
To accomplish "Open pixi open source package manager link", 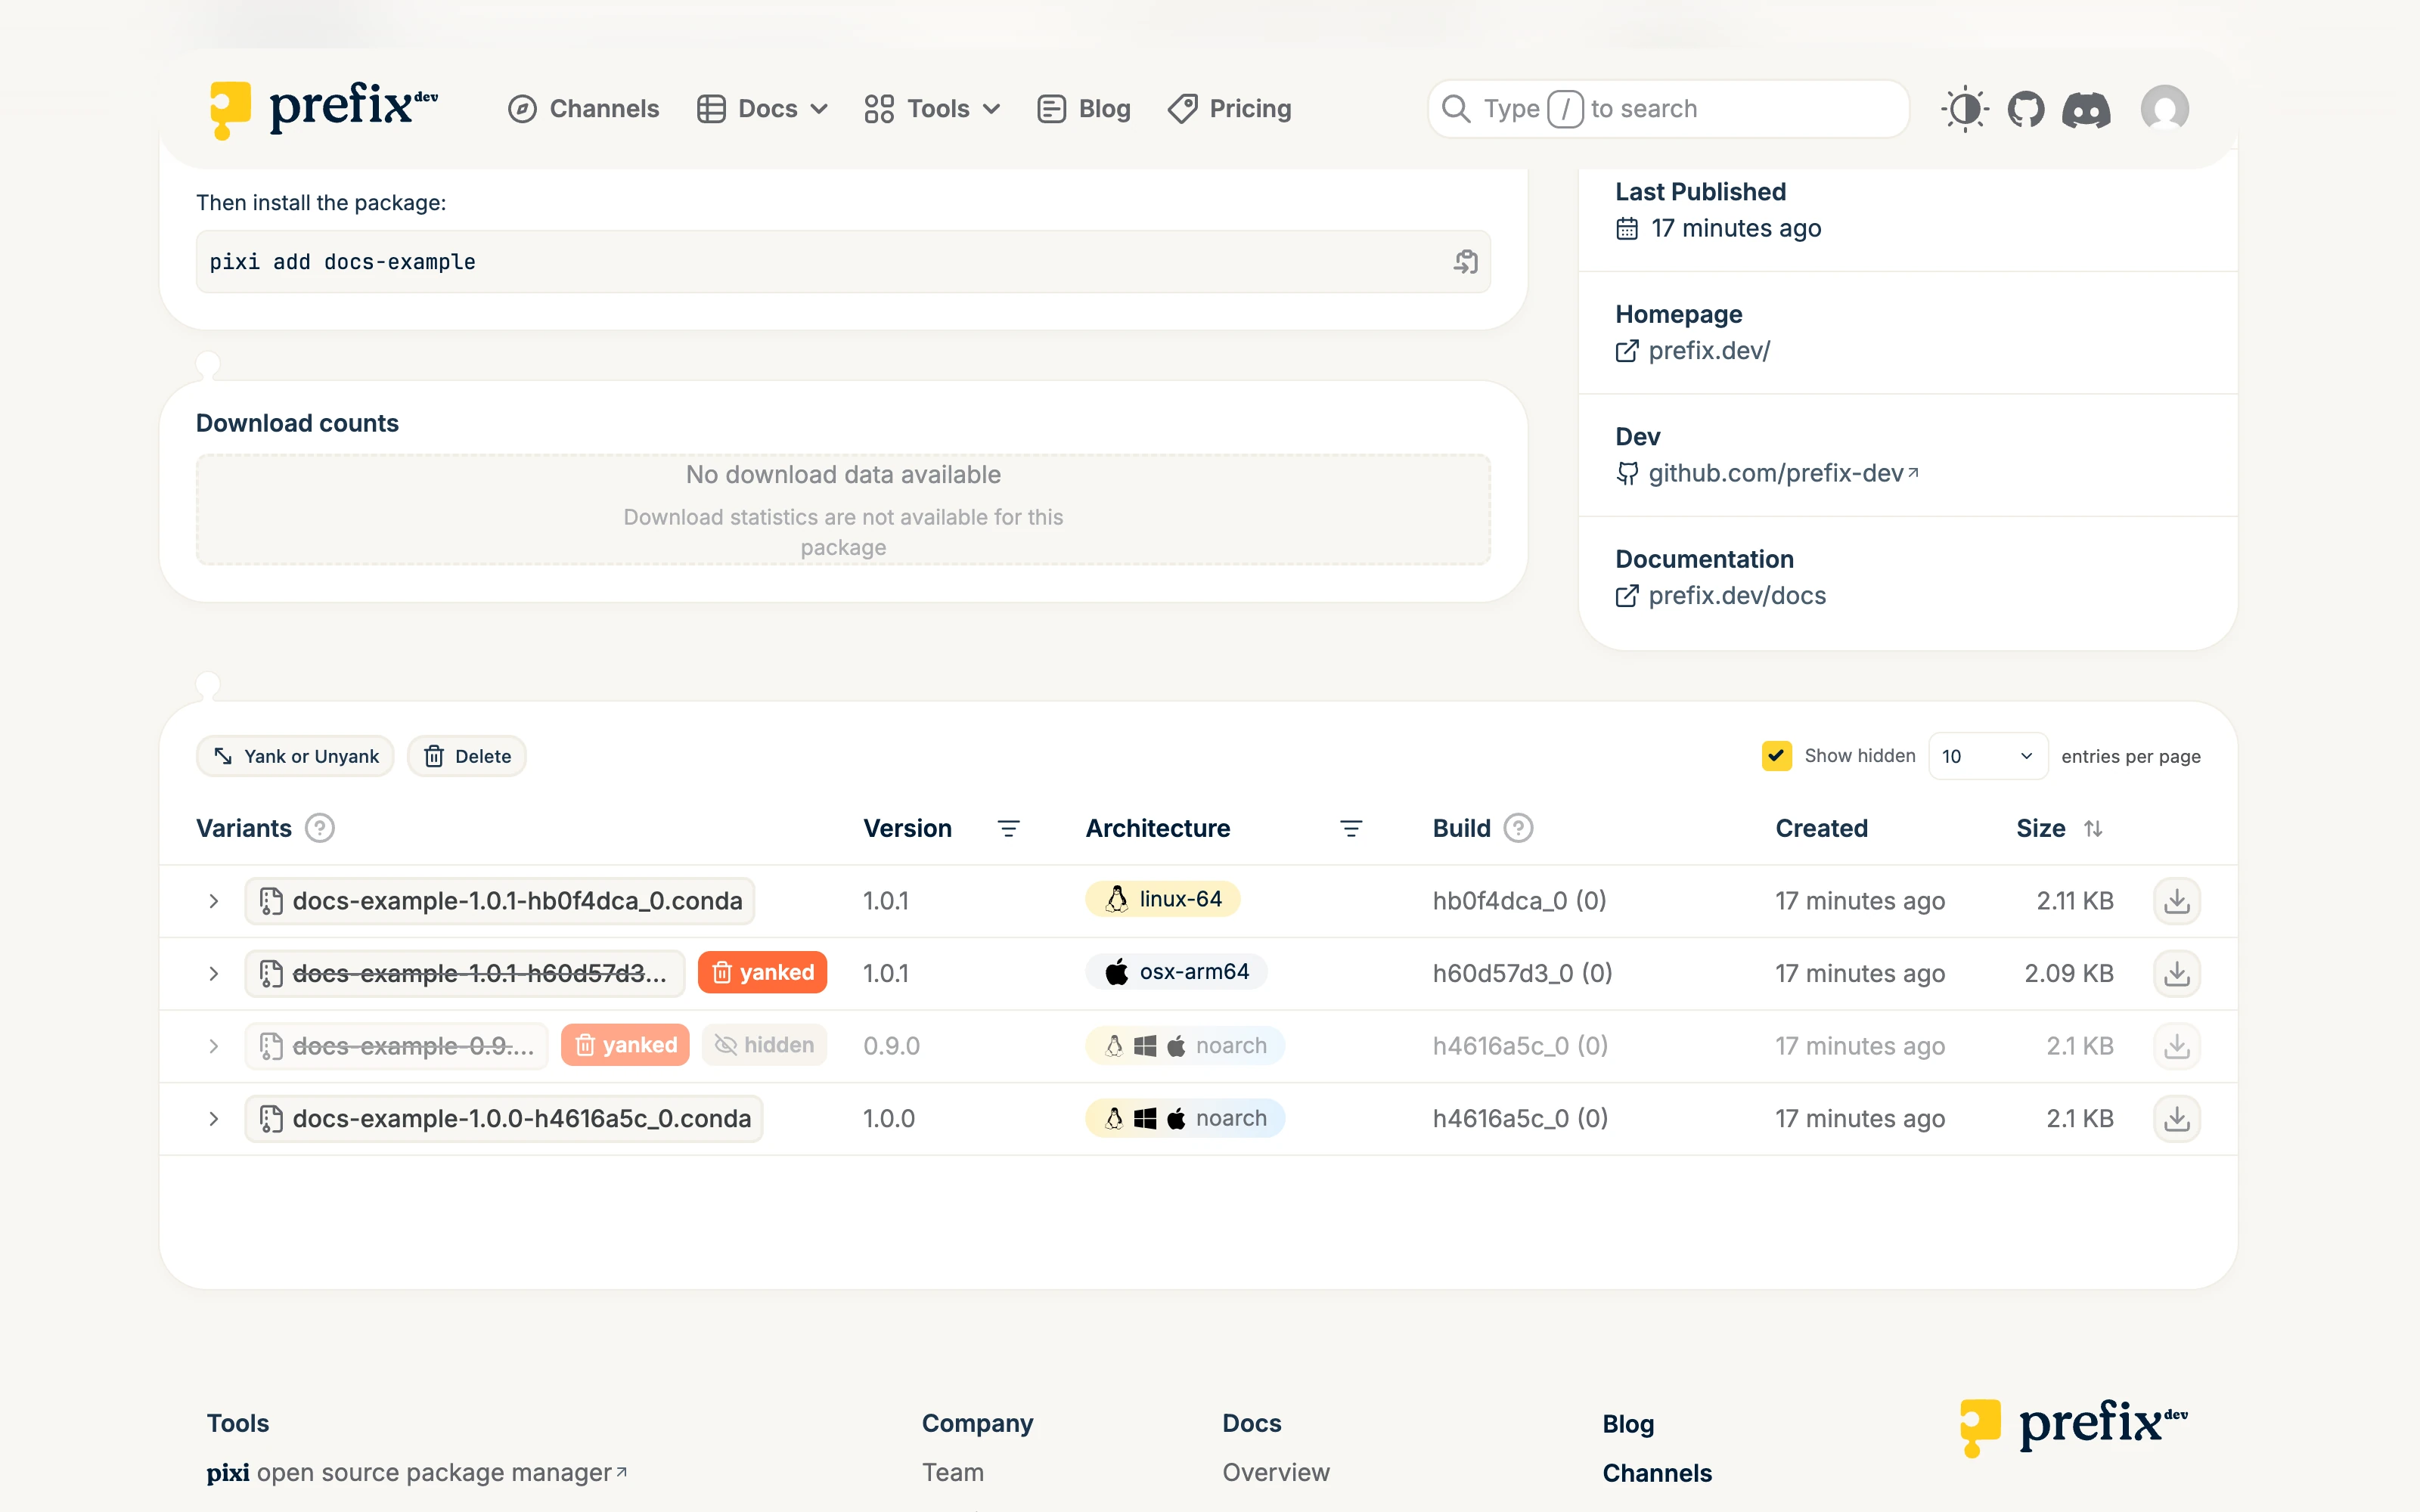I will coord(417,1472).
